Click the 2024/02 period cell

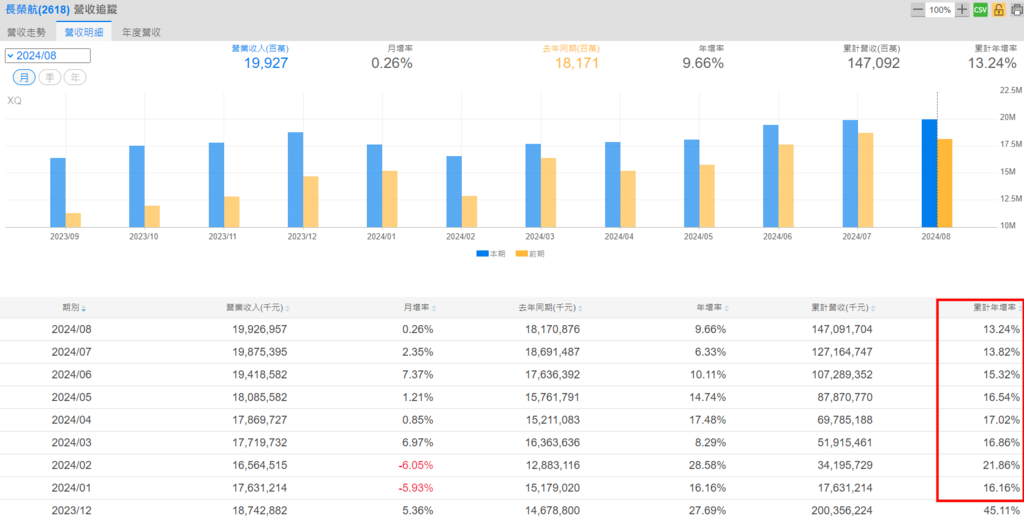[x=71, y=465]
